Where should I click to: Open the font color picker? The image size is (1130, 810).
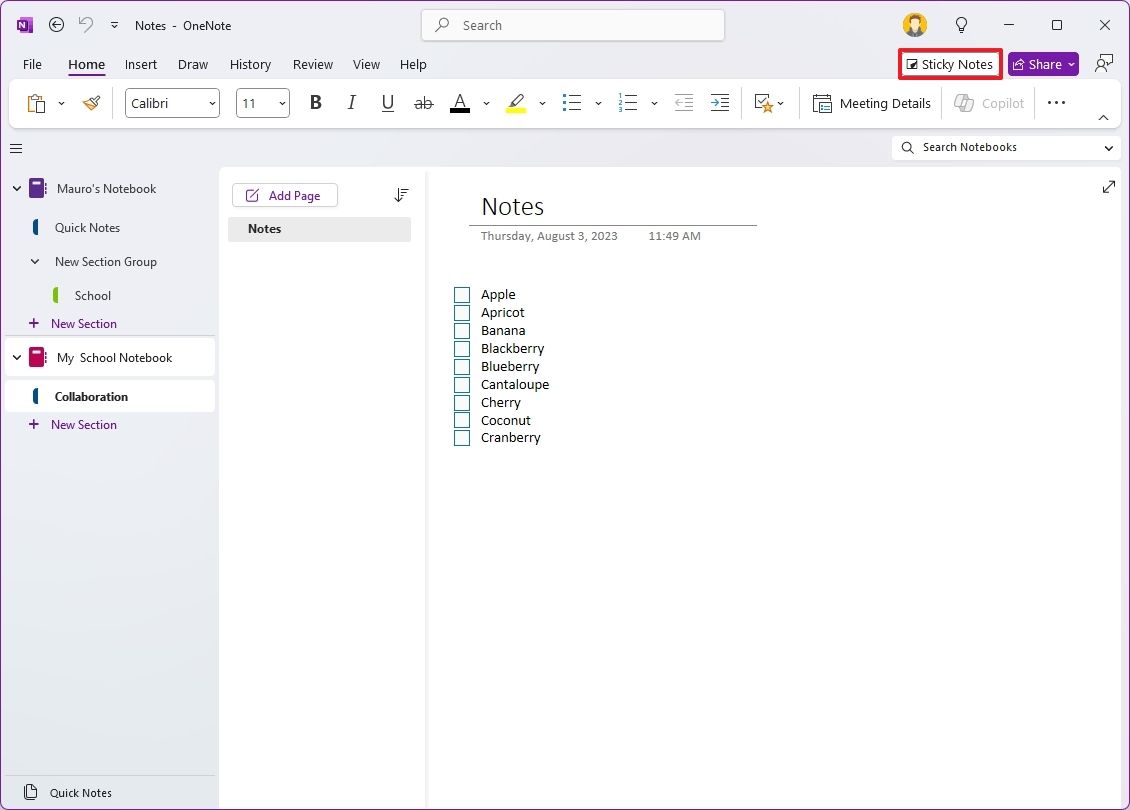pyautogui.click(x=459, y=102)
